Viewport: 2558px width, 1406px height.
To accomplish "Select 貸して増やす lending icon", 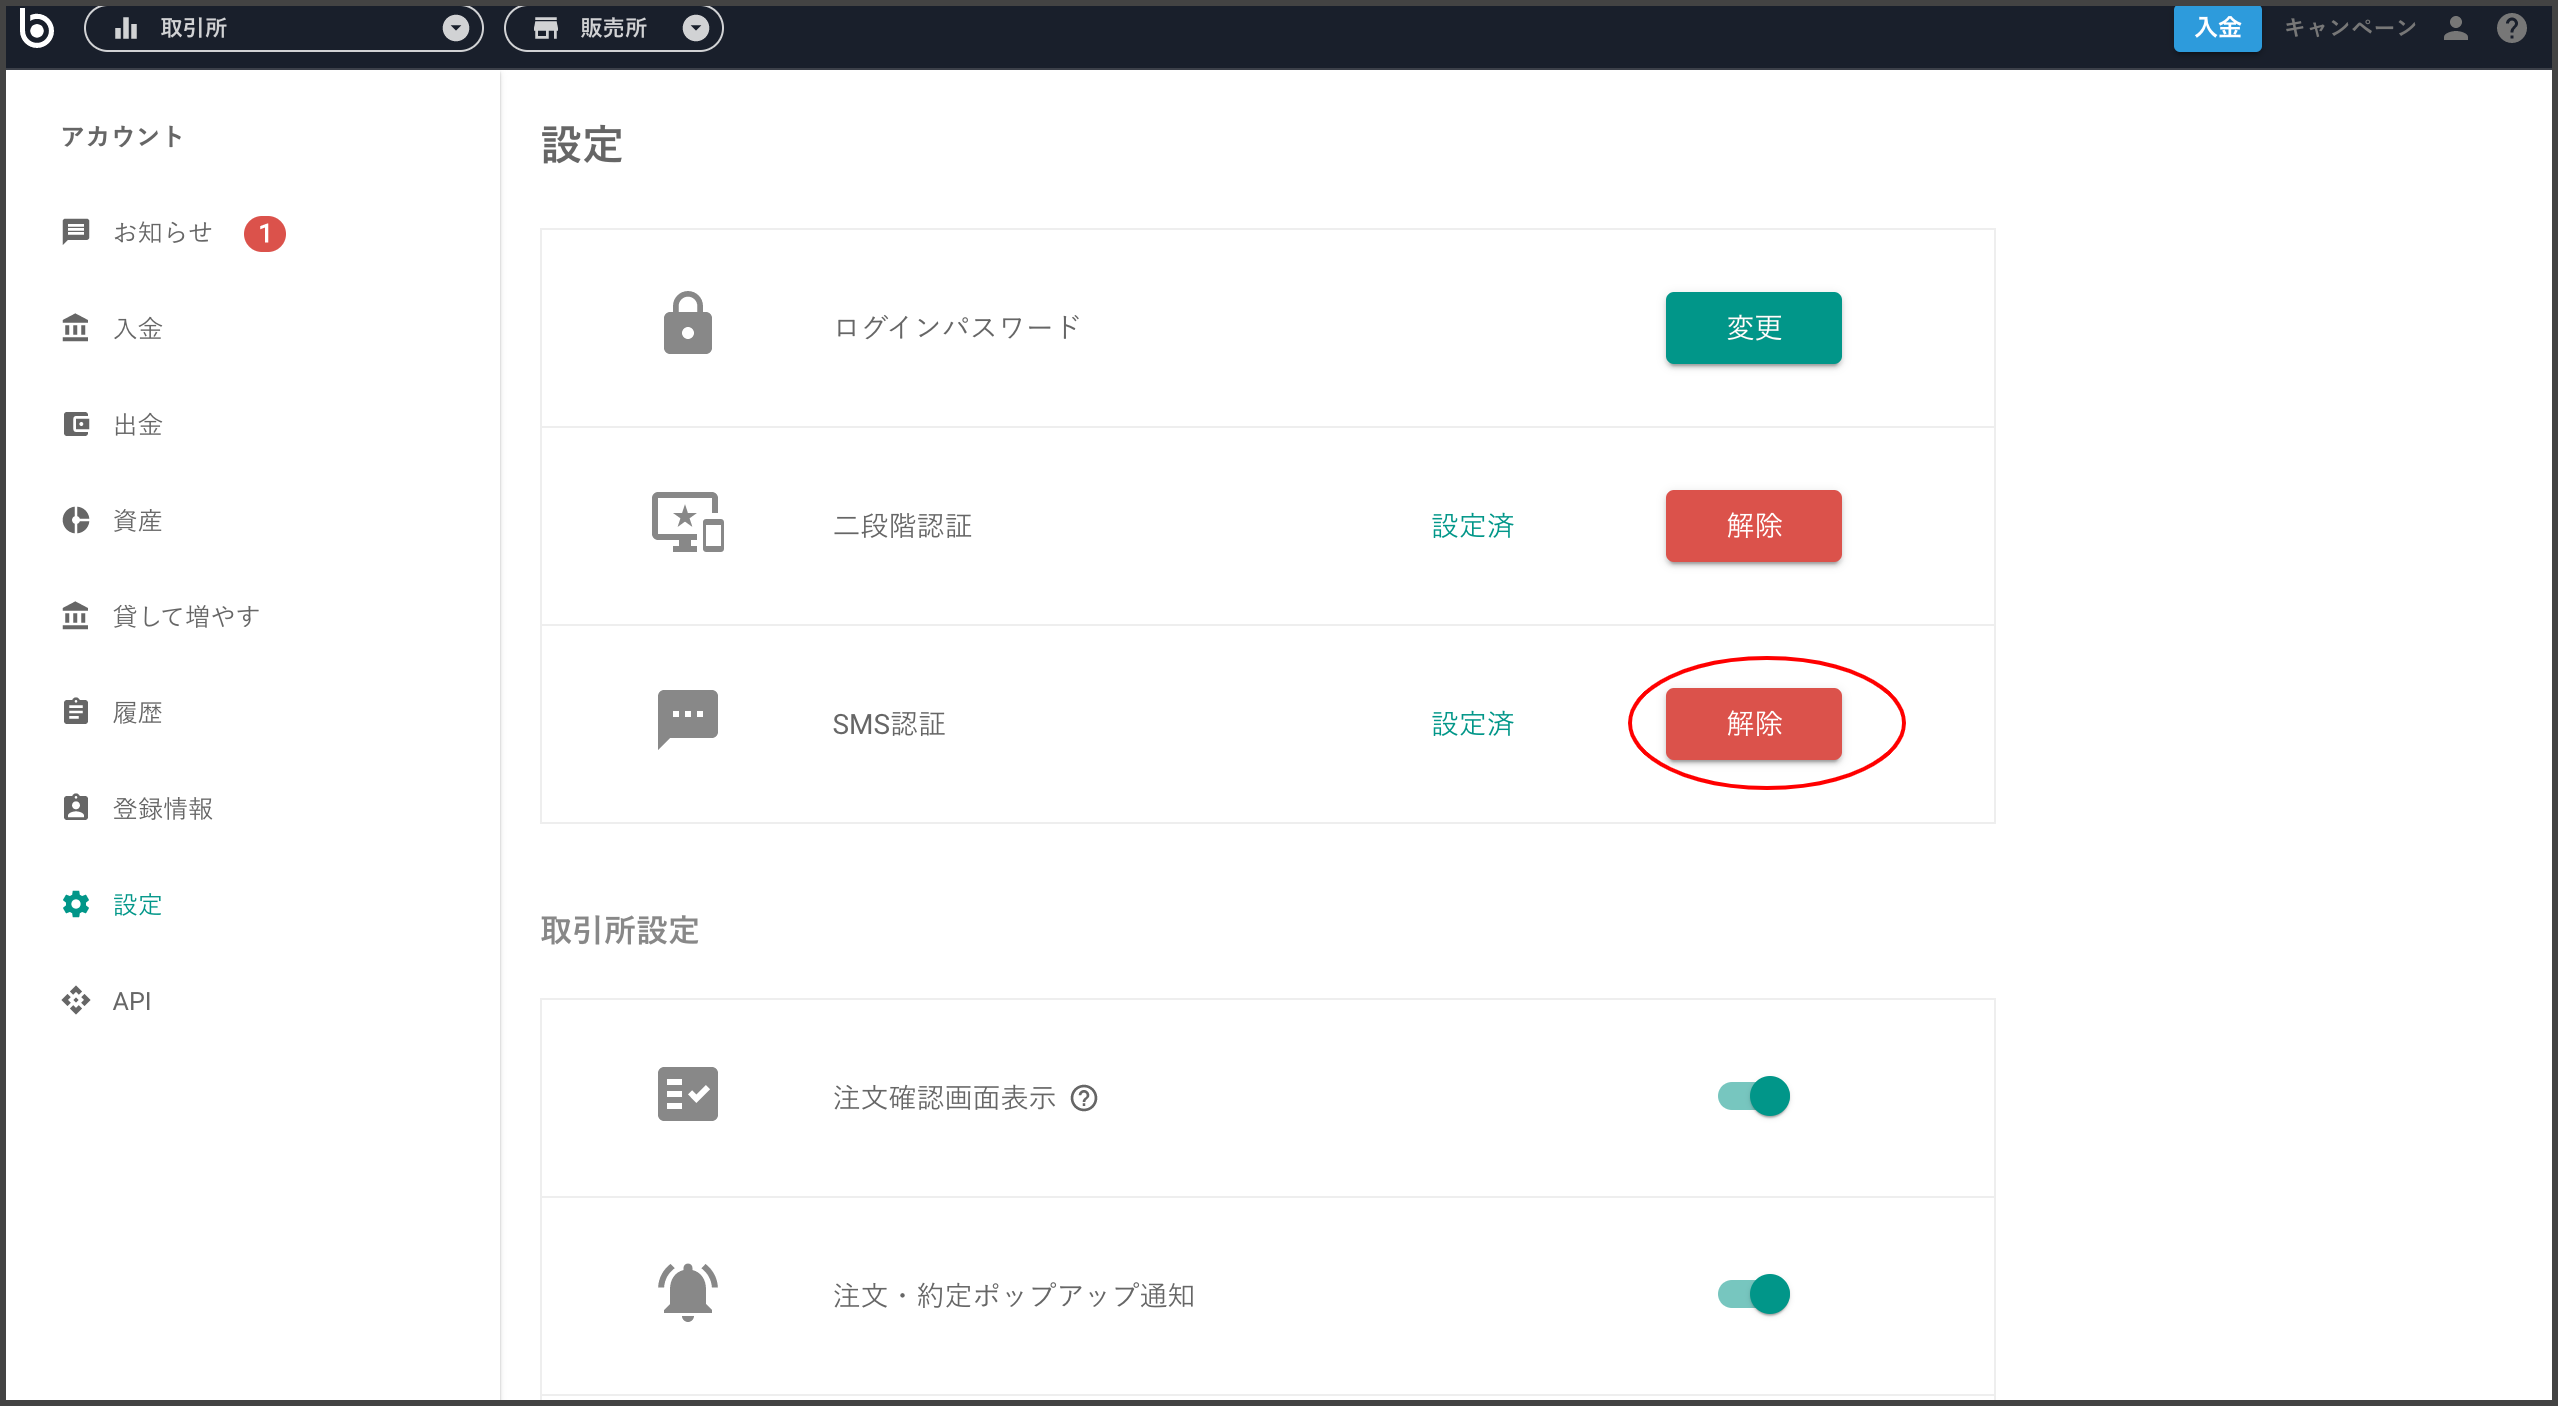I will pyautogui.click(x=77, y=616).
